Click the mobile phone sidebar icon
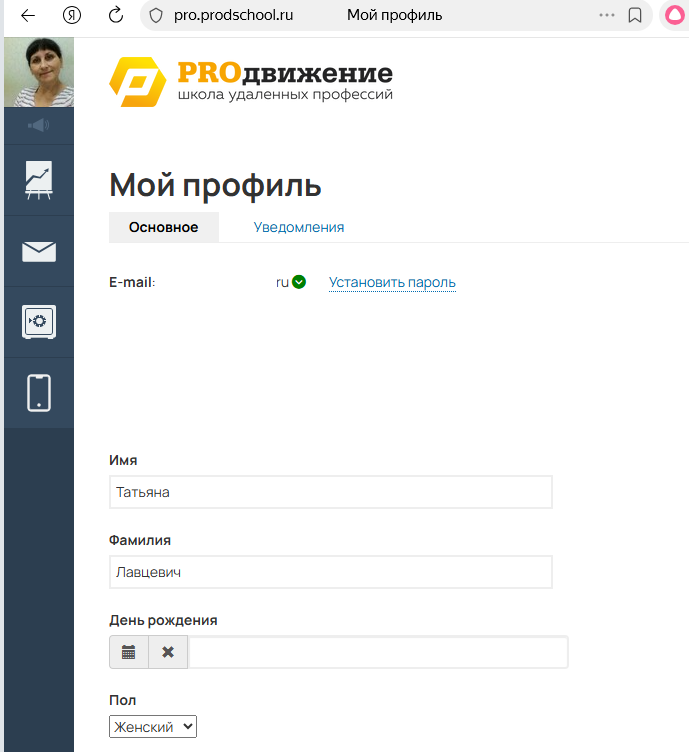 (x=39, y=392)
